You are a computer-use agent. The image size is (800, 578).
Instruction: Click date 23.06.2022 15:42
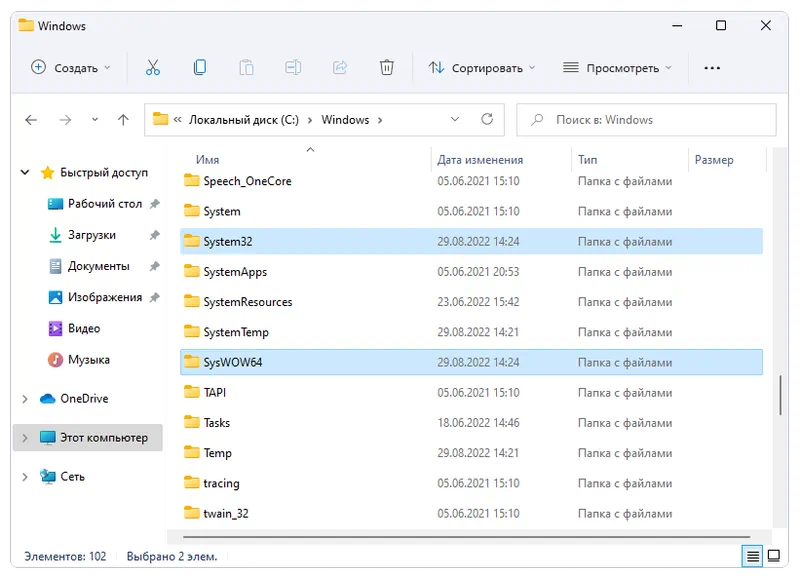click(478, 302)
